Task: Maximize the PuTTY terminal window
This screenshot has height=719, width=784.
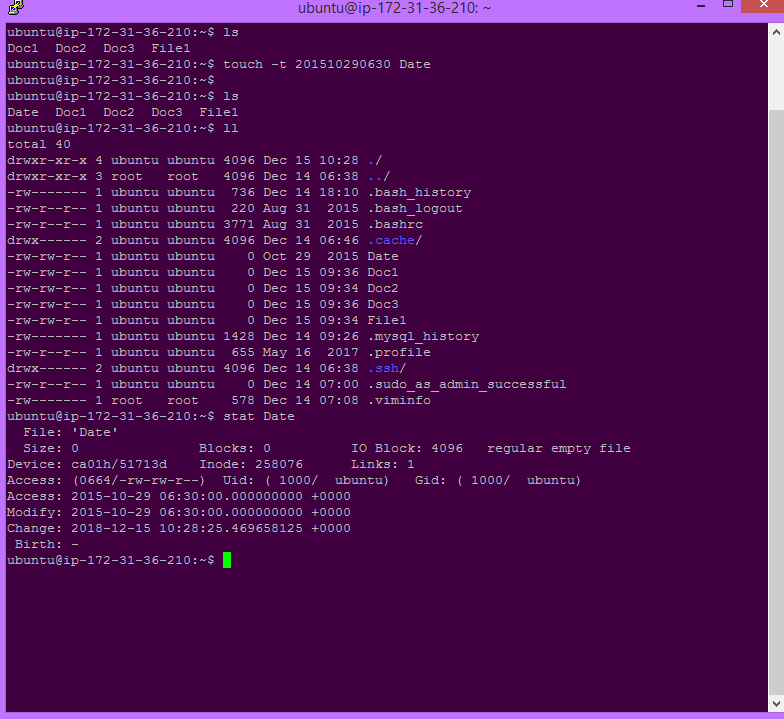Action: 728,5
